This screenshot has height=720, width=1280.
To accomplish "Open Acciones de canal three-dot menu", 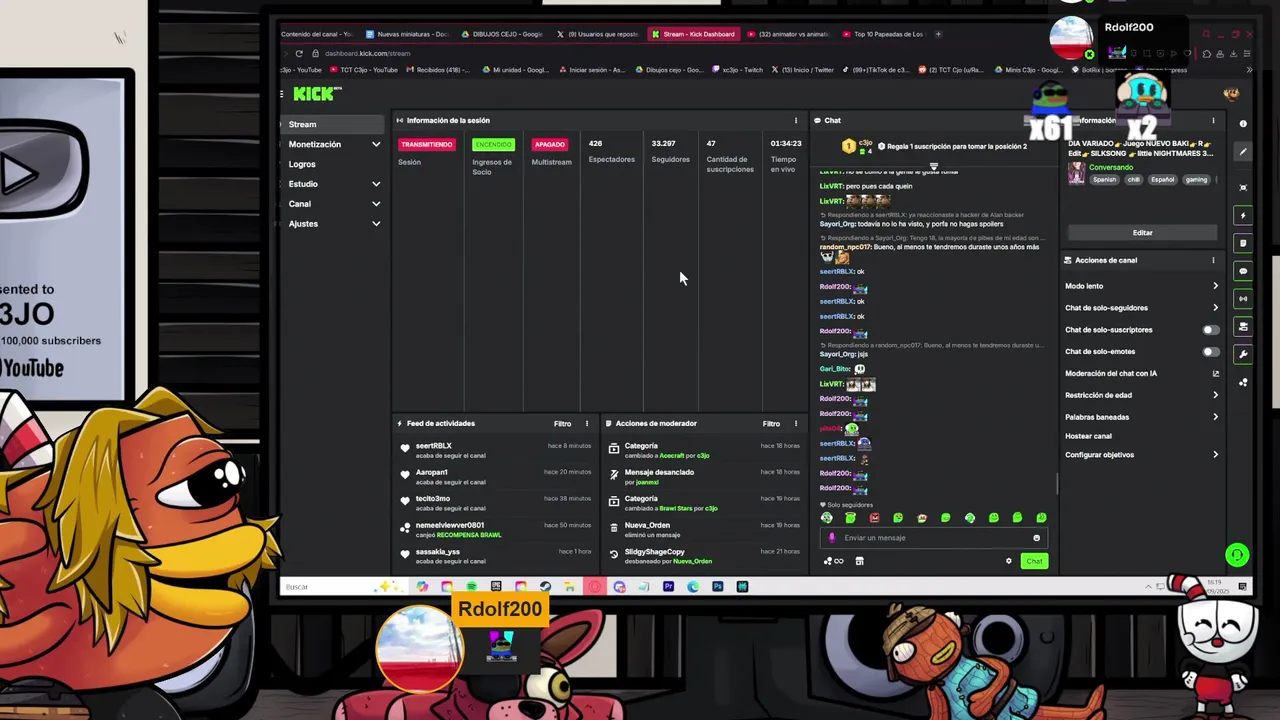I will pos(1213,260).
